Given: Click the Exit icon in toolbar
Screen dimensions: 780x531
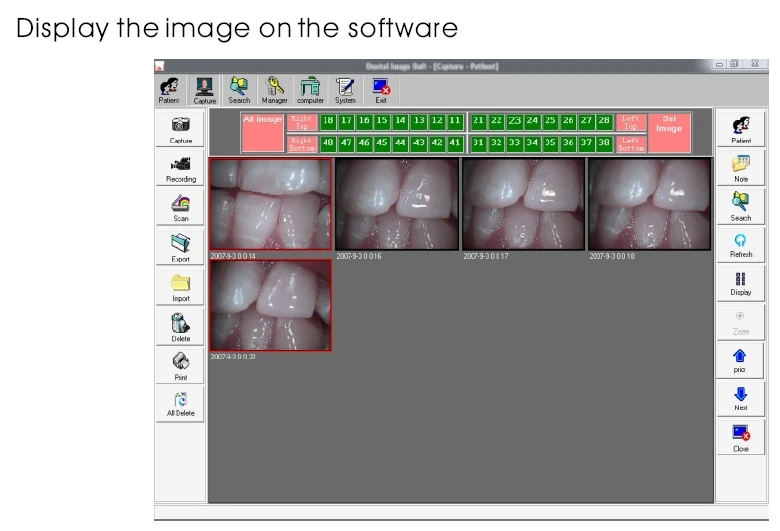Looking at the screenshot, I should (x=381, y=90).
